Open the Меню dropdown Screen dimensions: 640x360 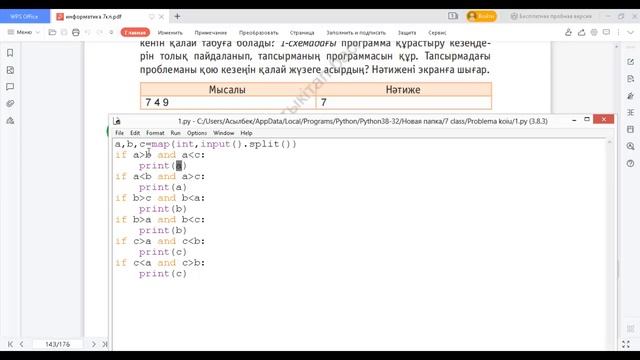pyautogui.click(x=24, y=32)
